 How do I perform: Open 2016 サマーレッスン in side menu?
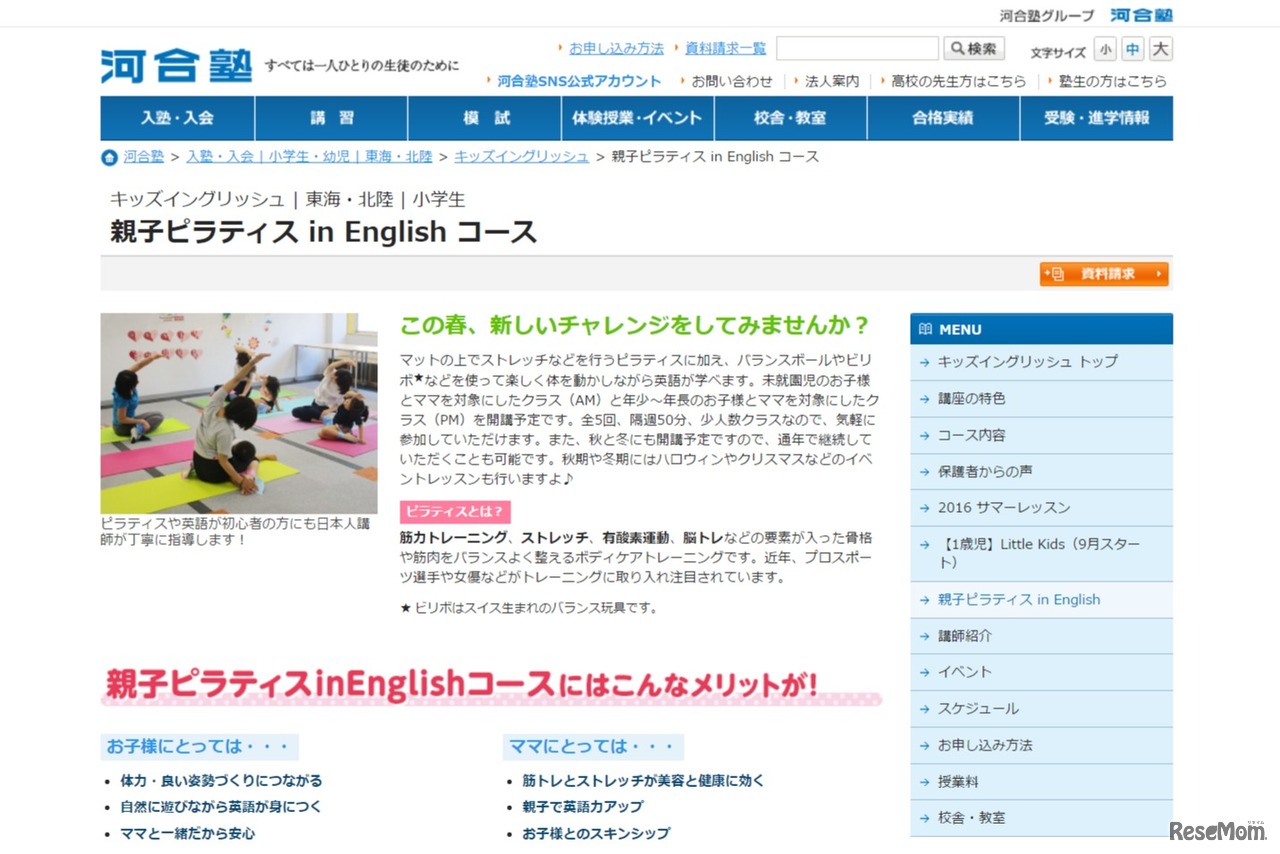(1041, 507)
